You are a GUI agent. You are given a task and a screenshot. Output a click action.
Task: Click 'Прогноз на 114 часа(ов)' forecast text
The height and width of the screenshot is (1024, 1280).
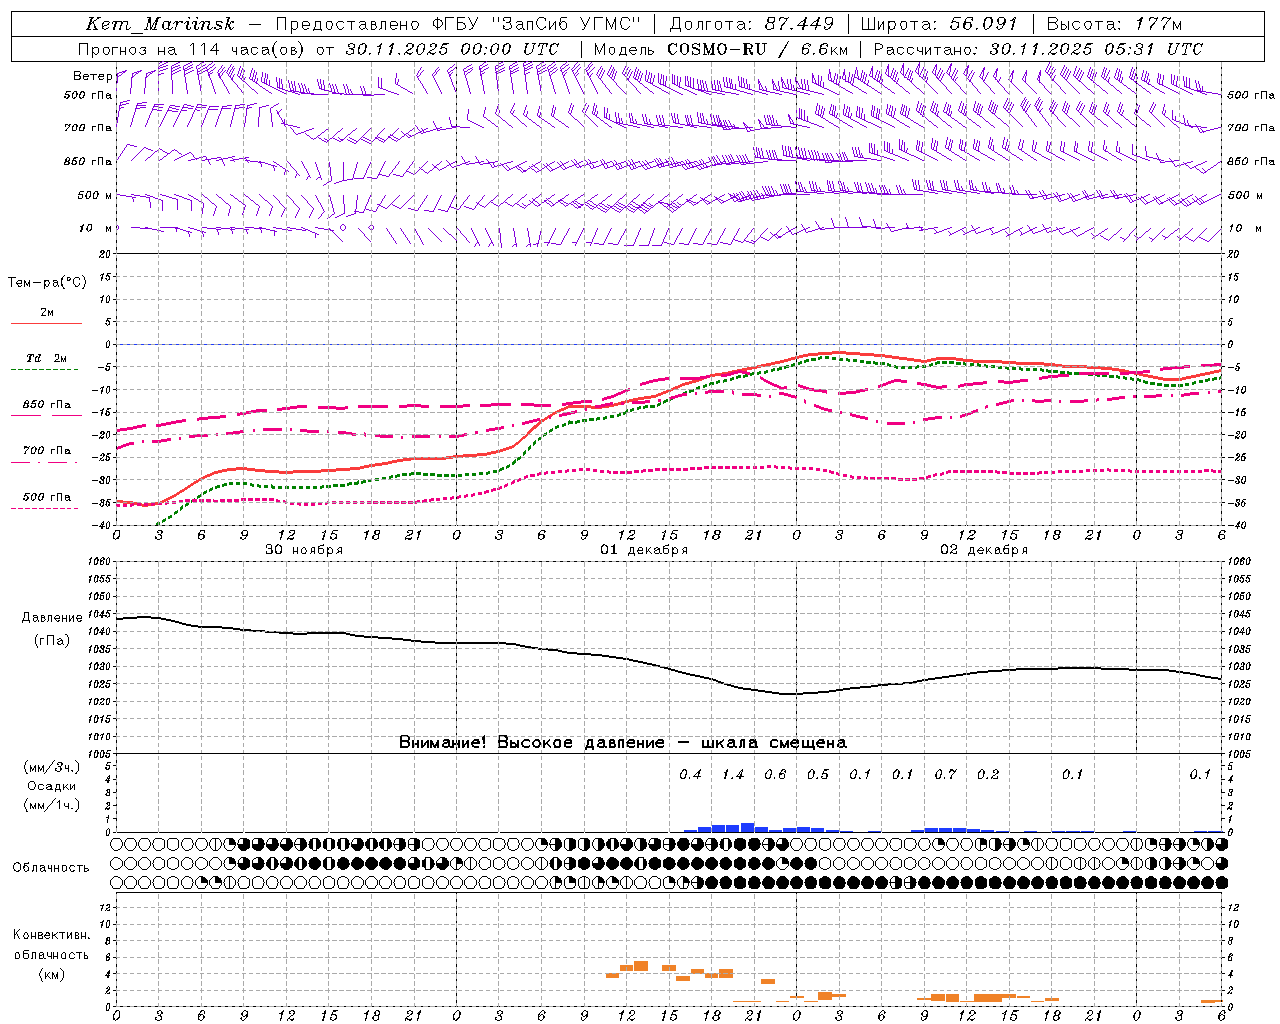[192, 49]
